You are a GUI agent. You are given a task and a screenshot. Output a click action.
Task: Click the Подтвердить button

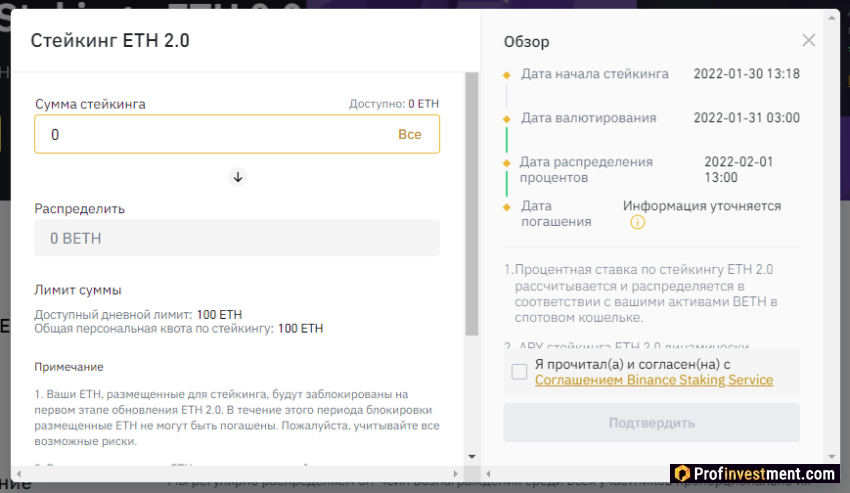pos(652,422)
